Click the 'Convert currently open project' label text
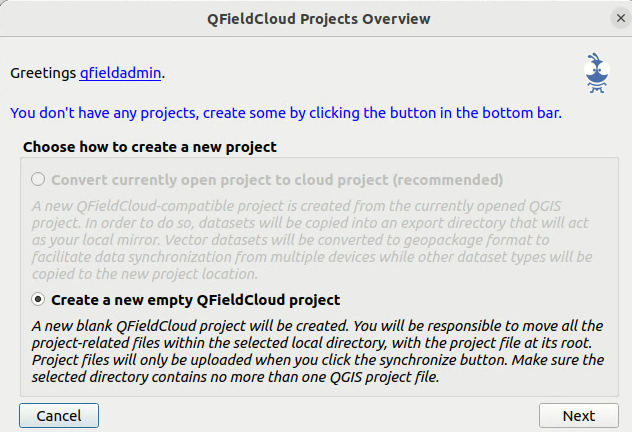 277,180
